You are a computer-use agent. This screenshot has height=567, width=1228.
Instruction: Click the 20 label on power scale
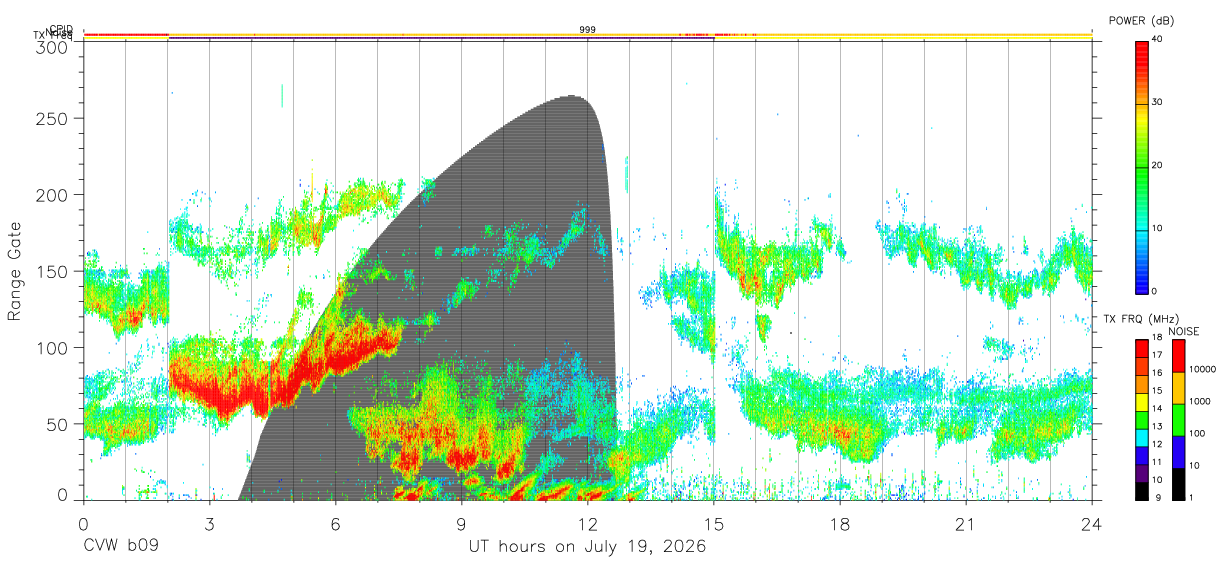coord(1159,165)
